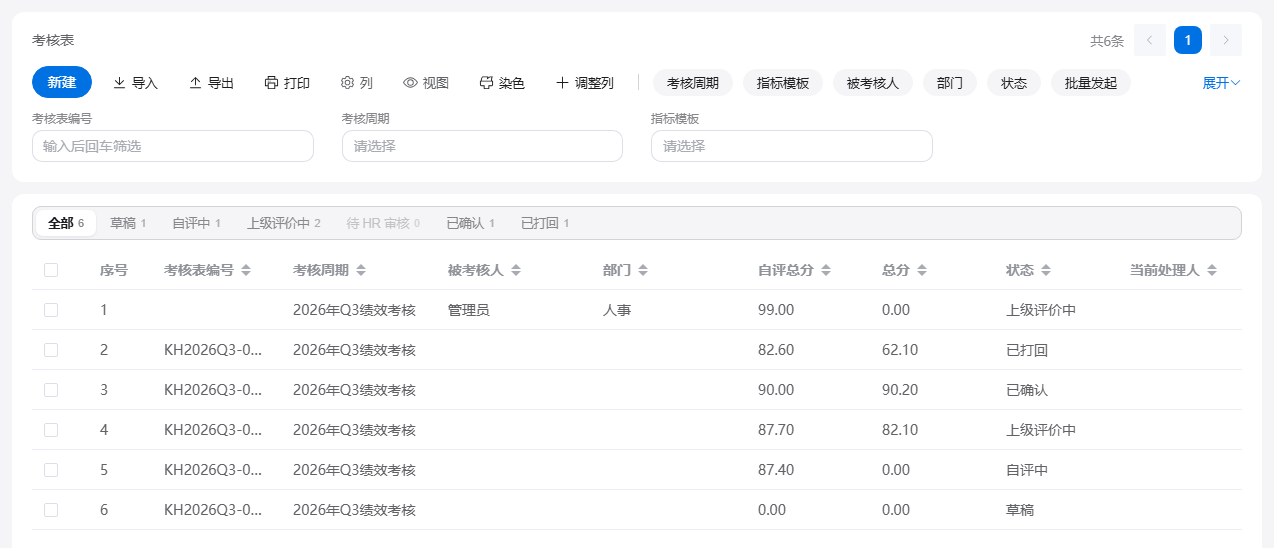The height and width of the screenshot is (548, 1274).
Task: Click 人事 department cell
Action: point(617,310)
